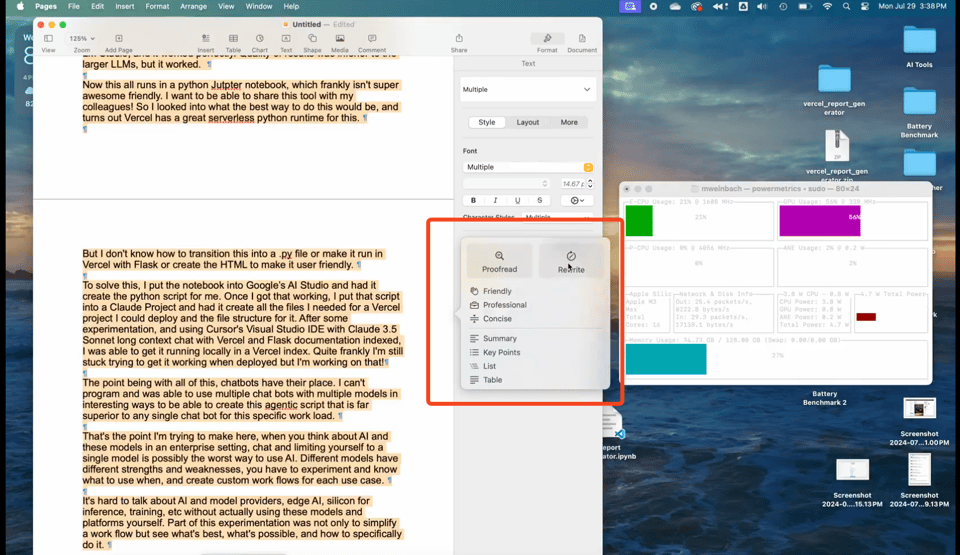Screen dimensions: 960x555
Task: Click the Shape toolbar icon
Action: [x=312, y=40]
